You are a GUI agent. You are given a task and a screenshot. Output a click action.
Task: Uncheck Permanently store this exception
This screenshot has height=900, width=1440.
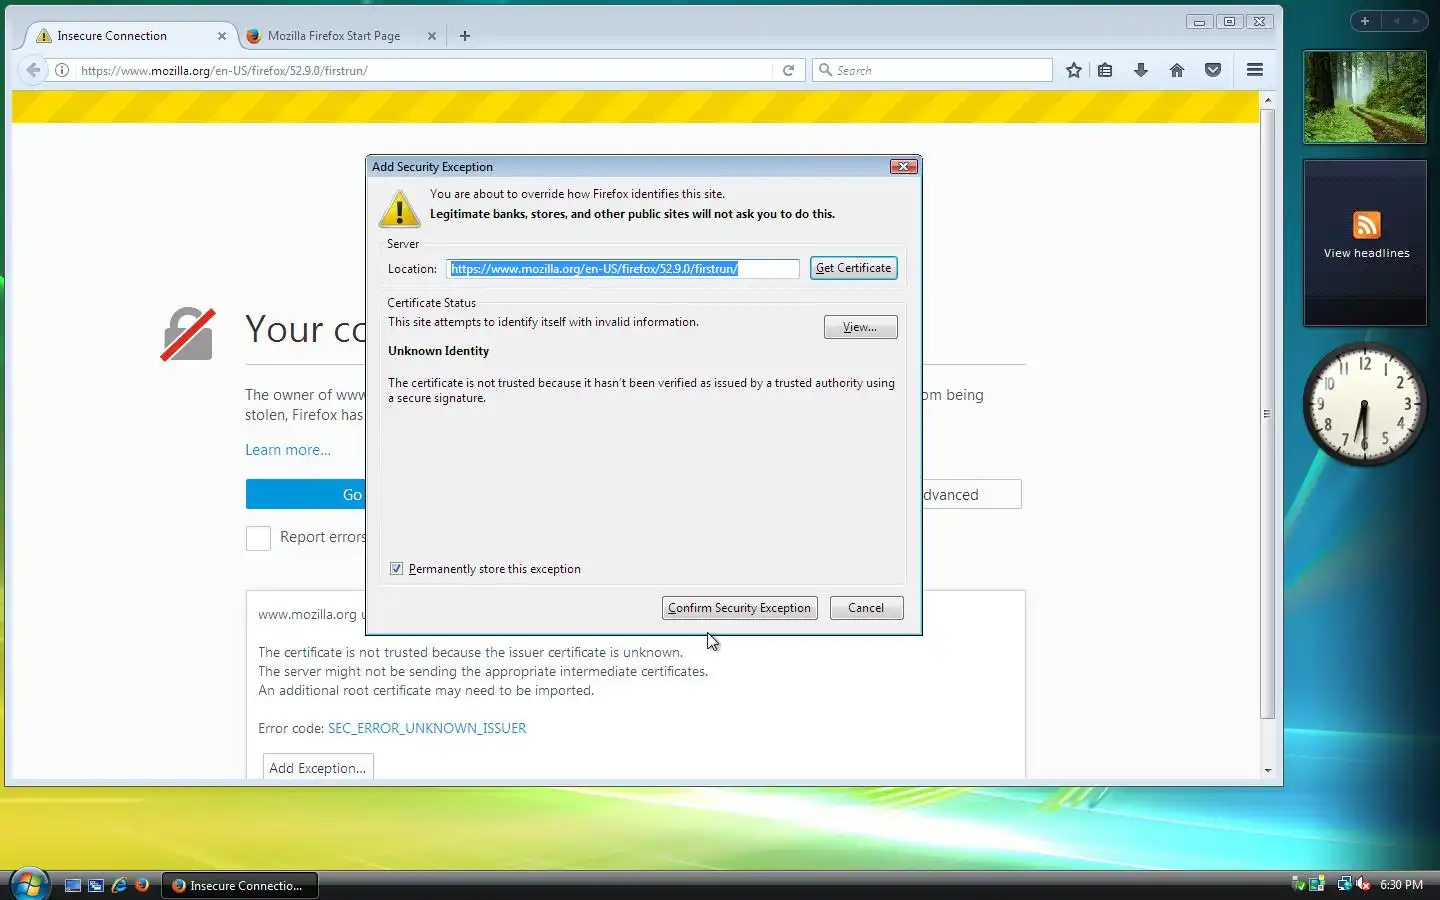click(396, 569)
